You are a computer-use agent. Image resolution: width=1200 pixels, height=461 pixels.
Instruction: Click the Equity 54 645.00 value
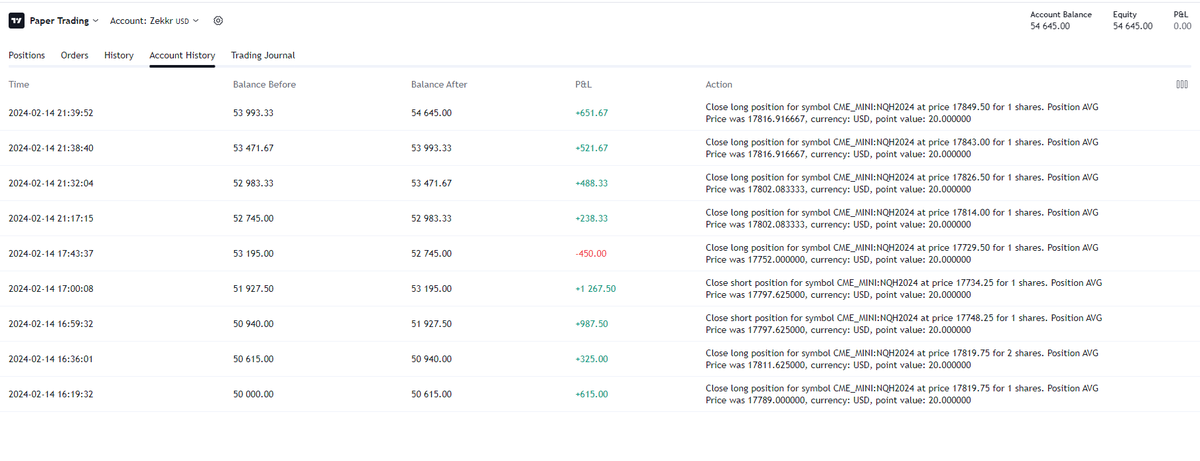tap(1133, 26)
